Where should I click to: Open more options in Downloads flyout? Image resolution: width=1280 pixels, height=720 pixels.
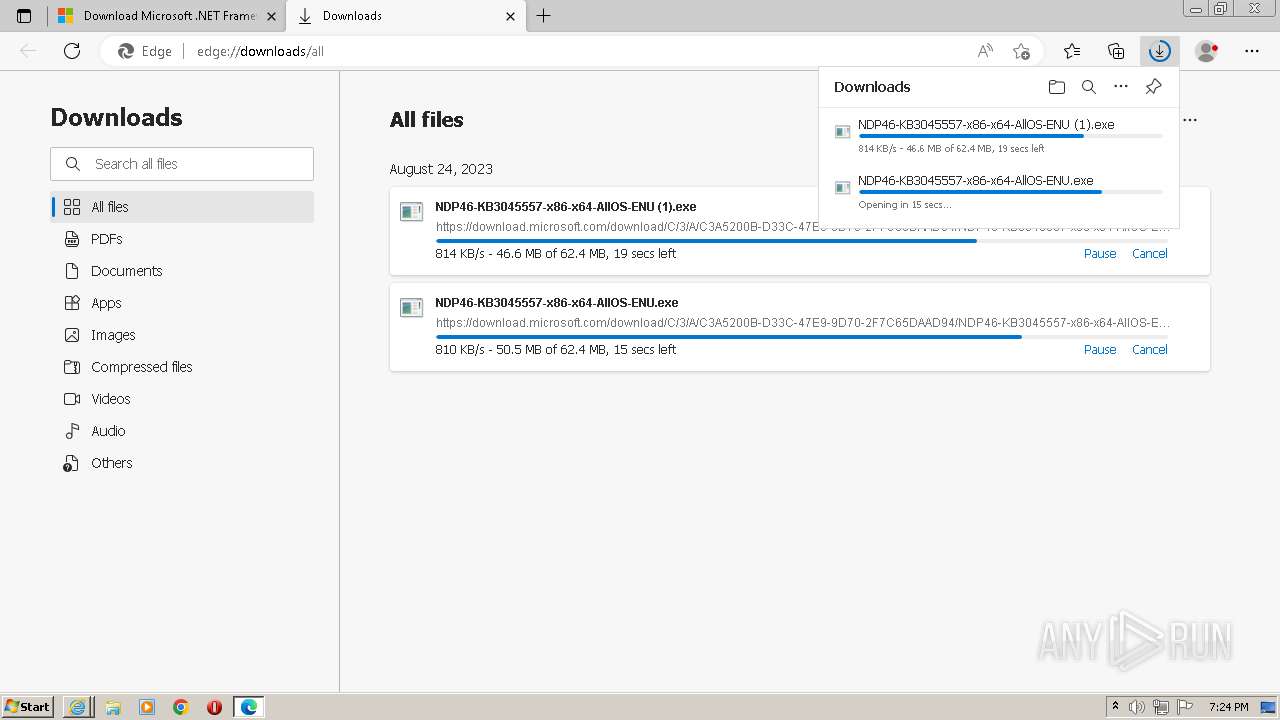1121,87
